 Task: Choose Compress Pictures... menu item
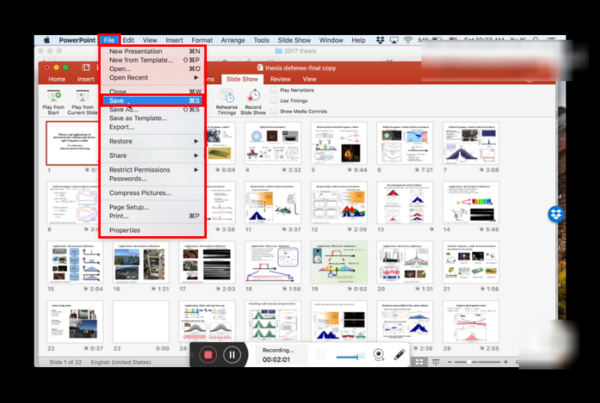point(152,193)
